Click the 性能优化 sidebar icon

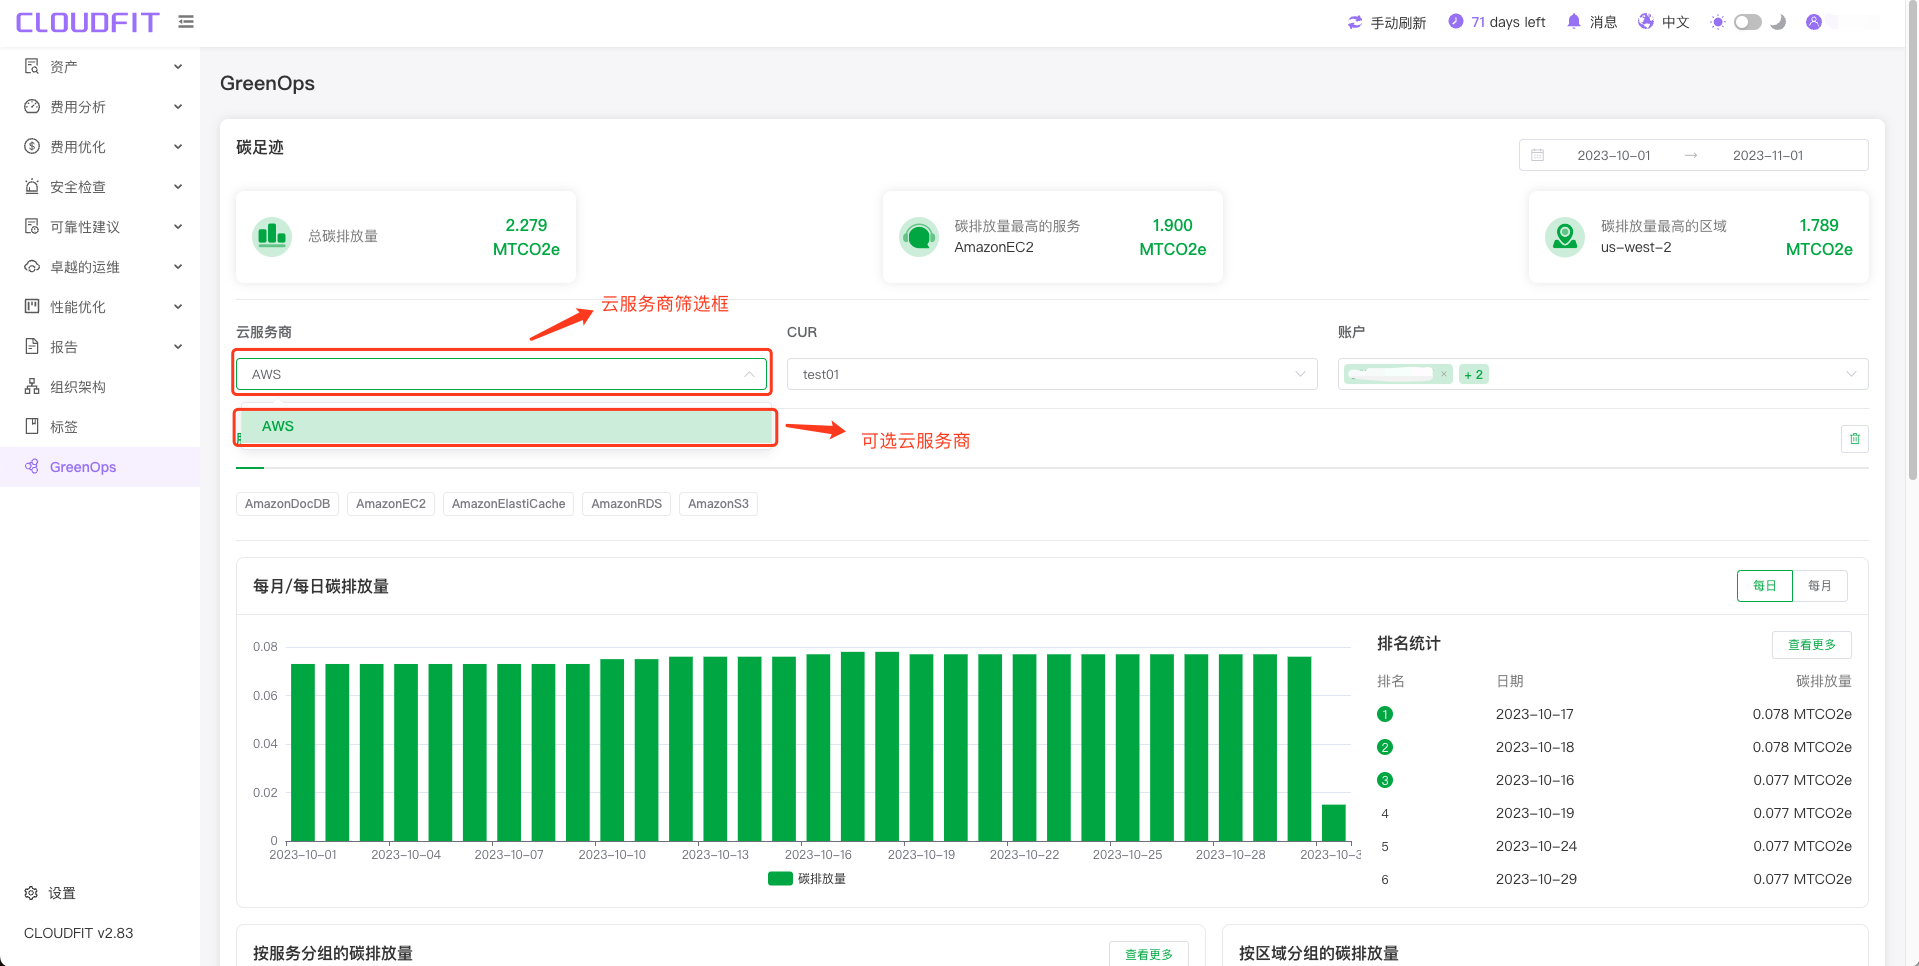[32, 307]
